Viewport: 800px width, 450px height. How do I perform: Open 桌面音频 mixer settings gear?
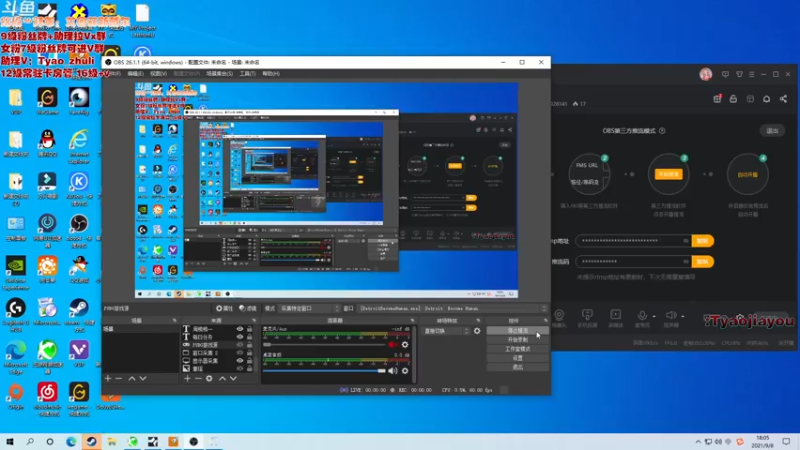point(405,371)
